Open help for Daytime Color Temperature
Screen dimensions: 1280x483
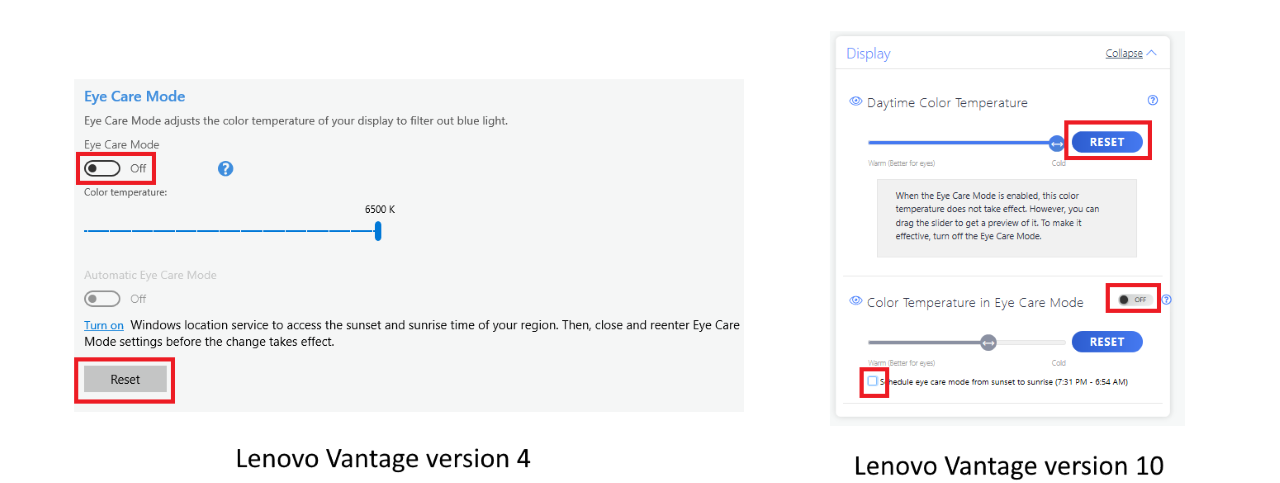1153,101
